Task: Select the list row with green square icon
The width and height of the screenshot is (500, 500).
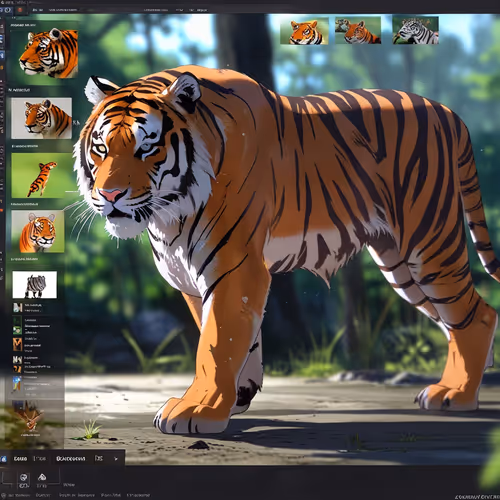Action: pyautogui.click(x=32, y=325)
